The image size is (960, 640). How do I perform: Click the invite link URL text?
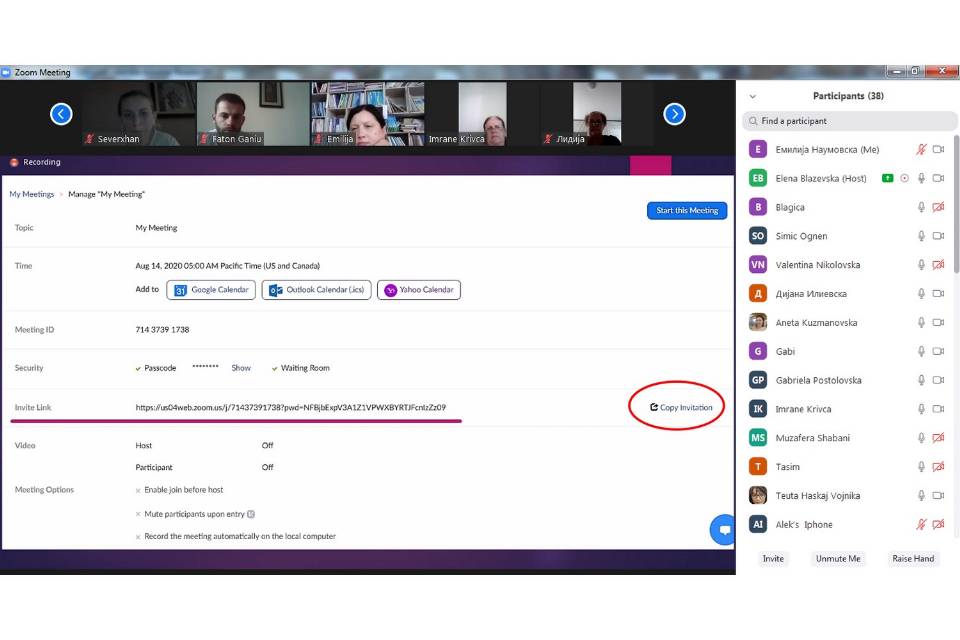(x=291, y=407)
